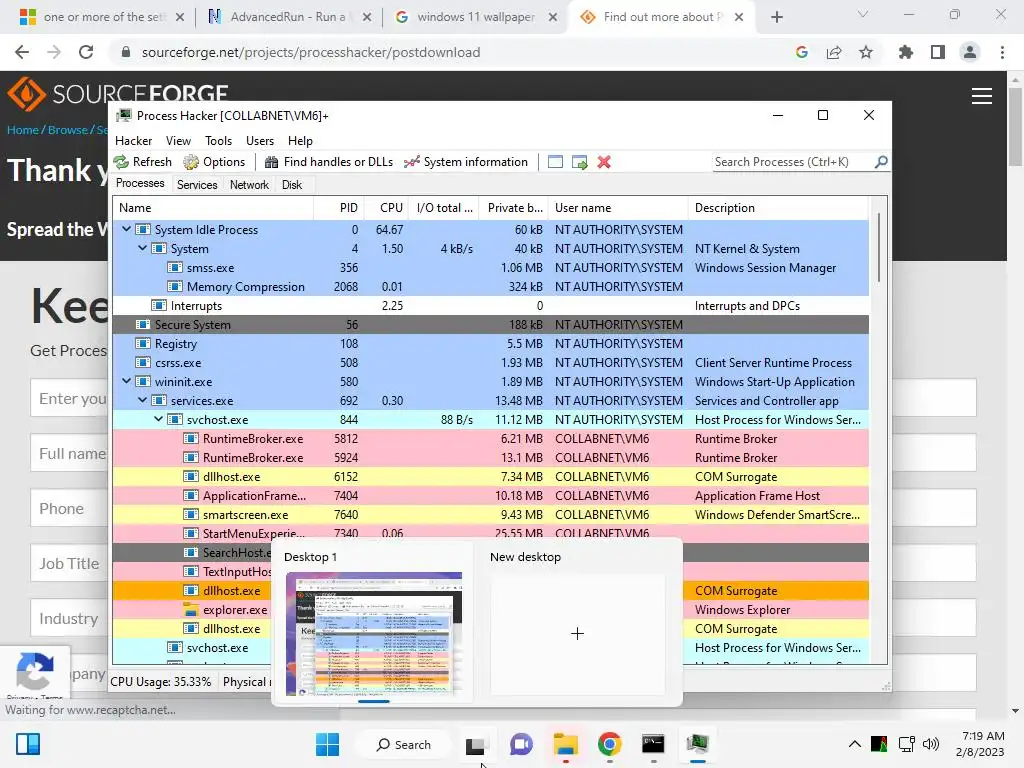The height and width of the screenshot is (768, 1024).
Task: Click the volume icon in system tray
Action: click(x=931, y=744)
